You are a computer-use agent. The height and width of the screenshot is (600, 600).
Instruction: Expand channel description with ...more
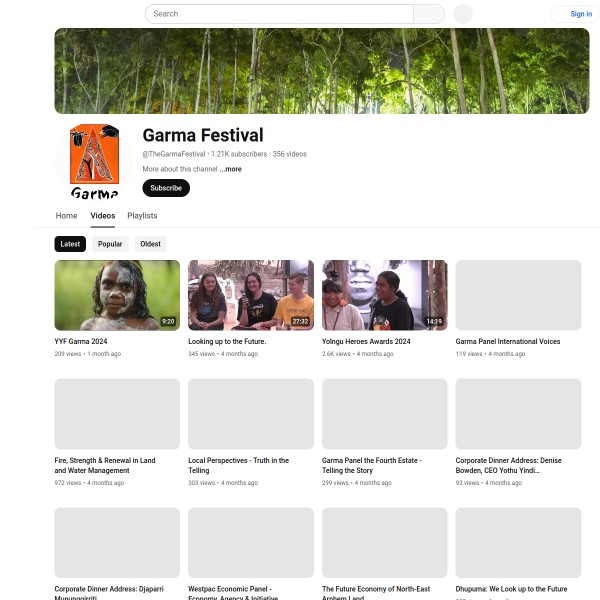click(230, 169)
